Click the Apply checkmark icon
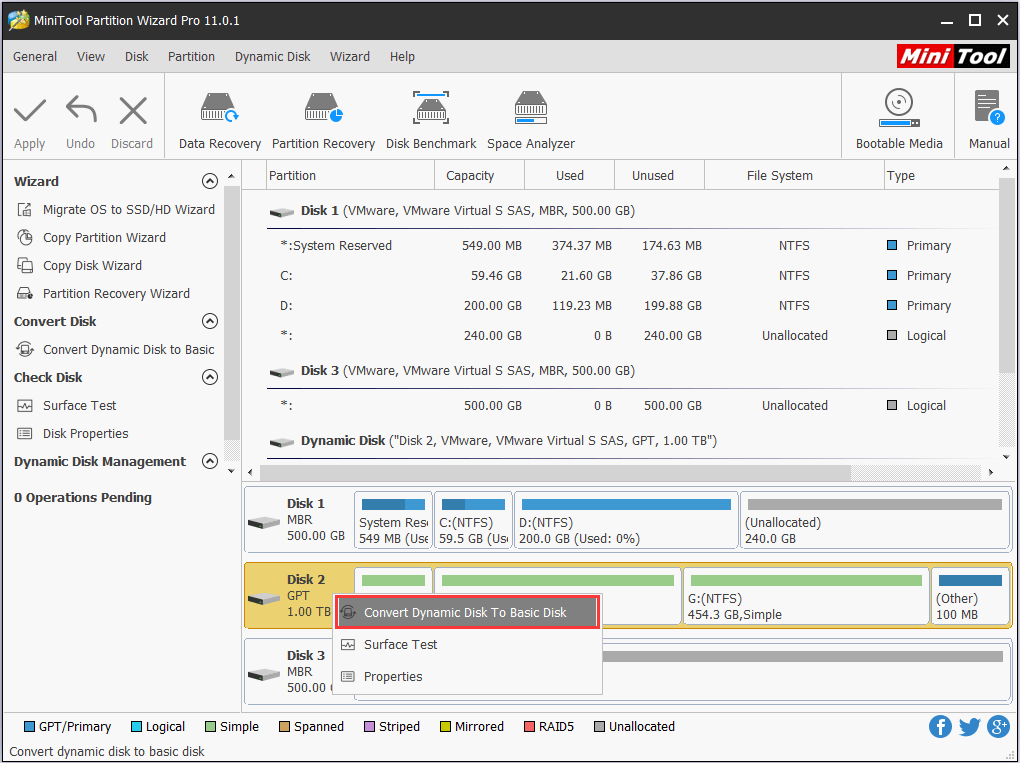 (x=30, y=111)
